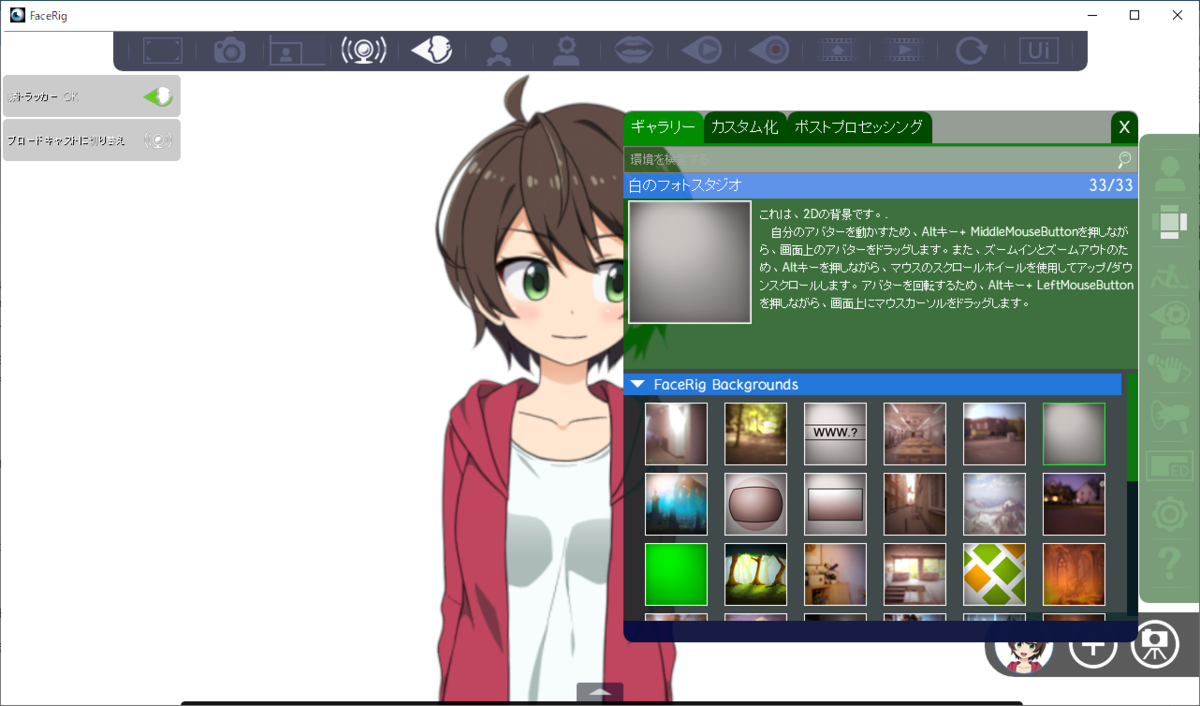
Task: Select the blank screen frame background thumbnail
Action: pos(835,504)
